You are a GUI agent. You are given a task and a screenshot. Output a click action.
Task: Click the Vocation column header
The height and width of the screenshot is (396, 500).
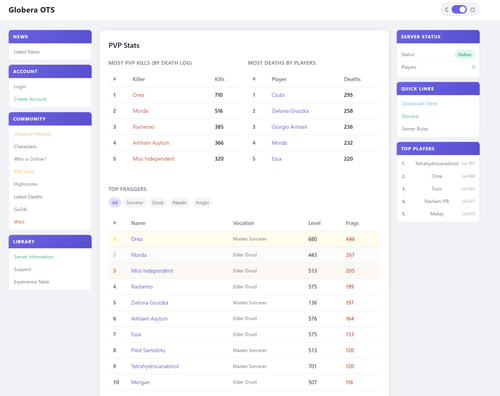pyautogui.click(x=243, y=223)
